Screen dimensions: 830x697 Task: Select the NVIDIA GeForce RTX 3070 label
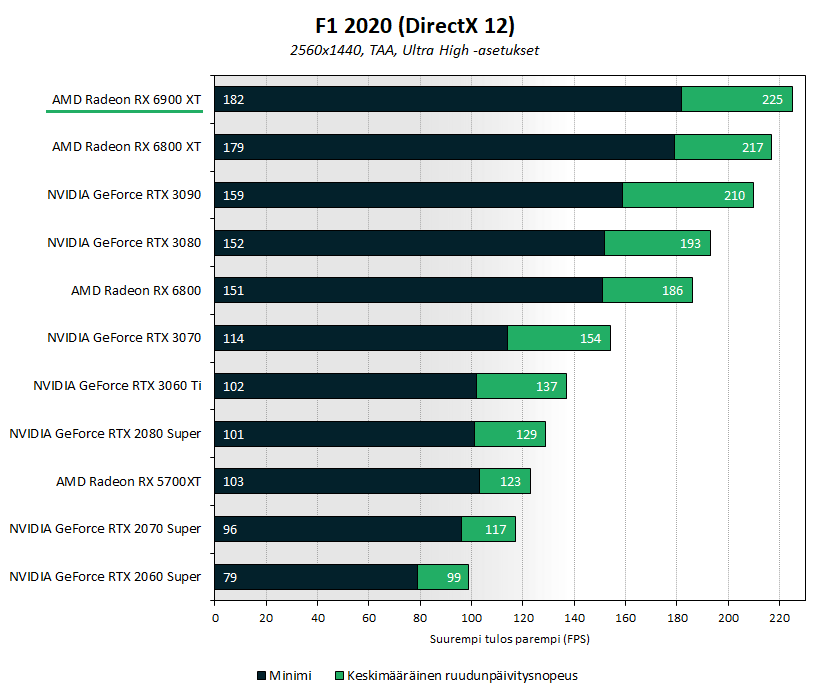click(124, 338)
